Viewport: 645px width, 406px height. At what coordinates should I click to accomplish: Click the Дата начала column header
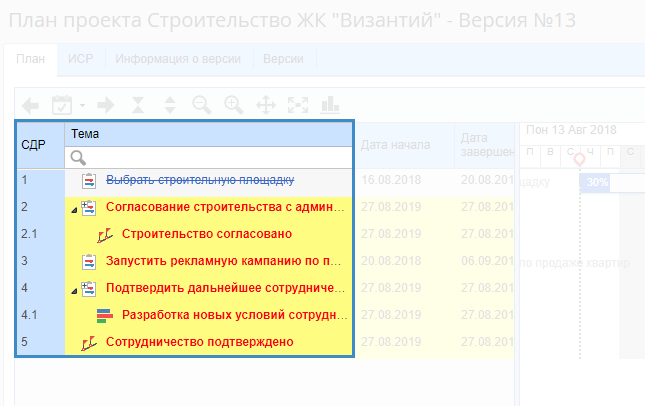pos(405,145)
